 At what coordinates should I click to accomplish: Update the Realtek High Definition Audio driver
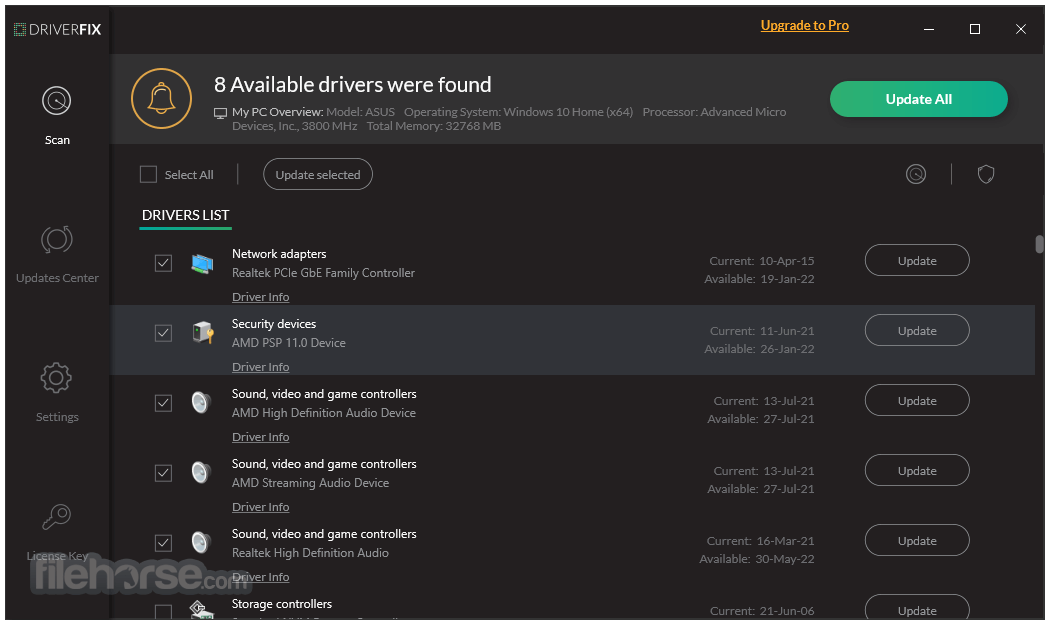[917, 541]
